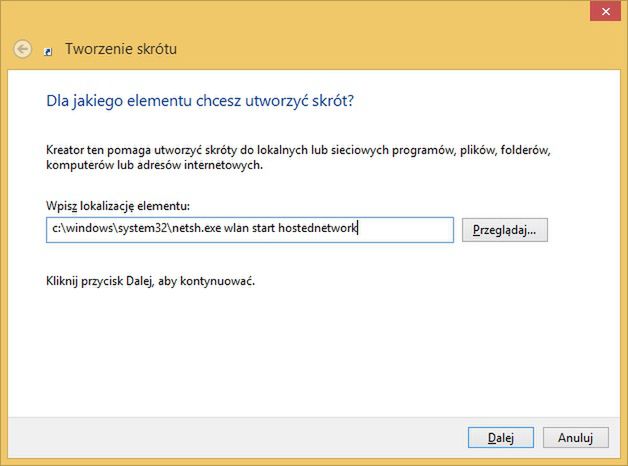The height and width of the screenshot is (466, 628).
Task: Click the back arrow in the wizard header
Action: (x=22, y=49)
